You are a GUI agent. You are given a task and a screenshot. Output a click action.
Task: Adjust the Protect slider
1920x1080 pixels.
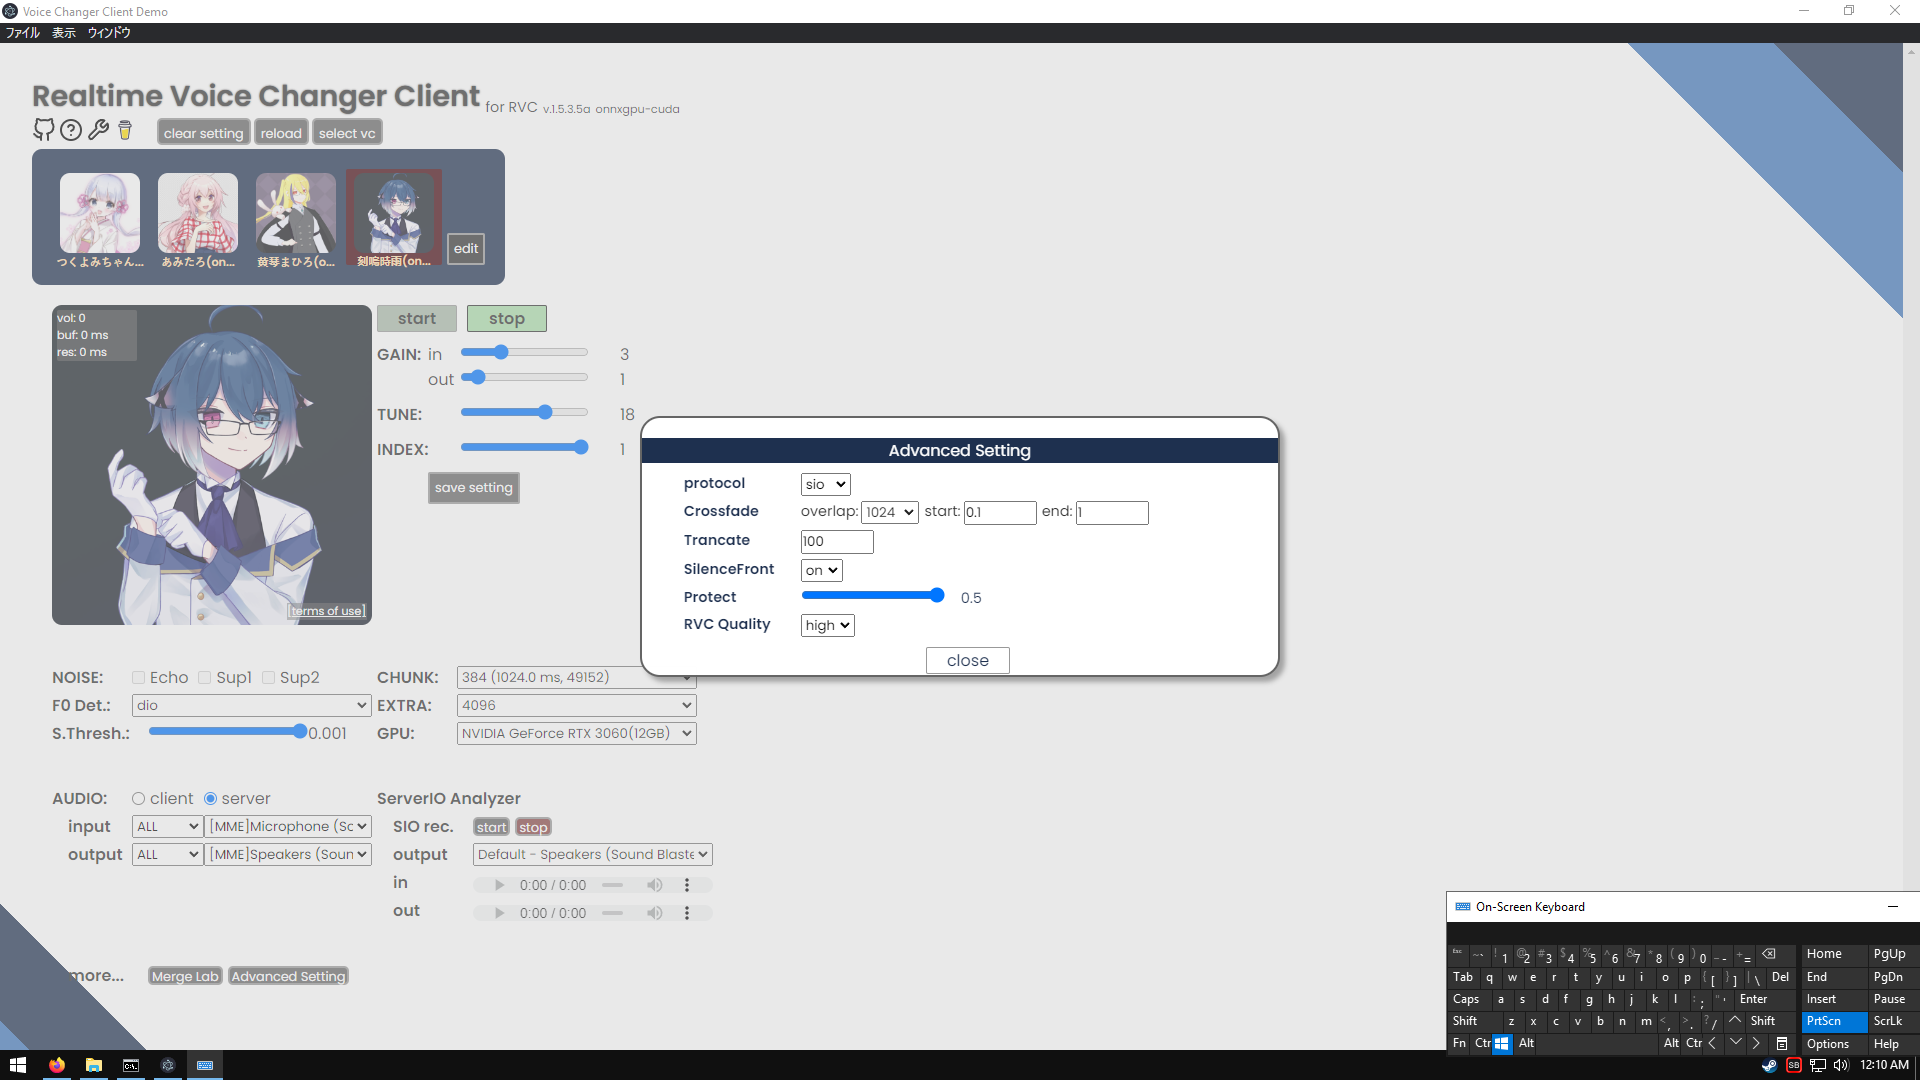(936, 595)
